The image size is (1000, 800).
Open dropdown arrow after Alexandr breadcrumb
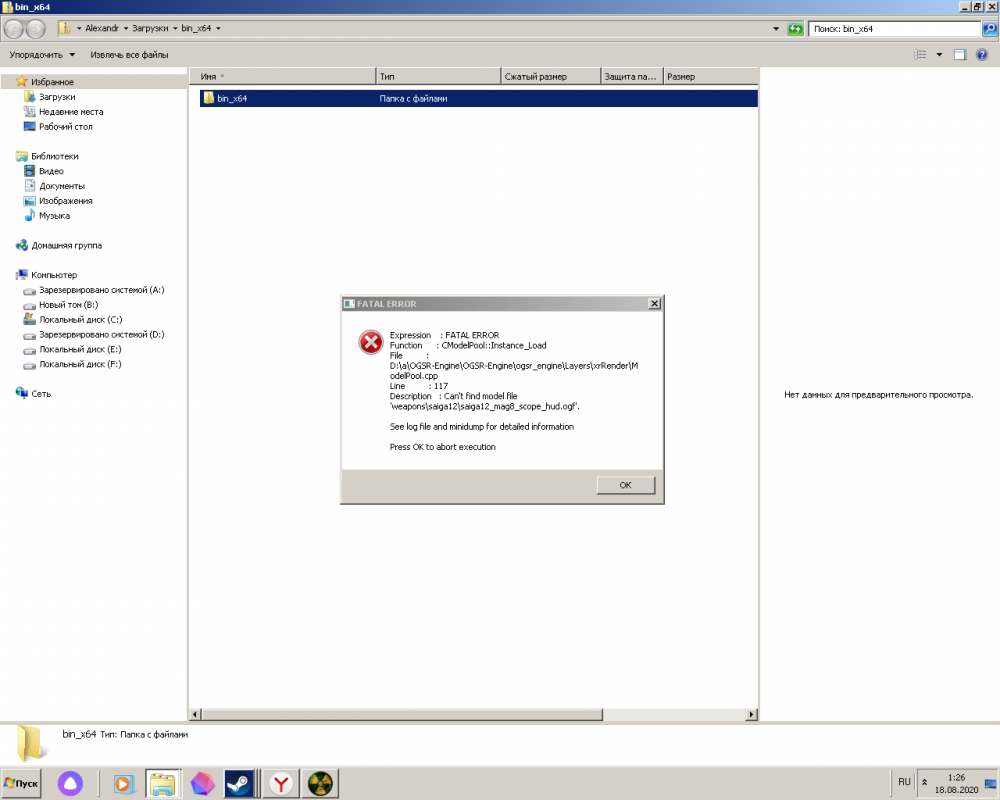tap(126, 28)
